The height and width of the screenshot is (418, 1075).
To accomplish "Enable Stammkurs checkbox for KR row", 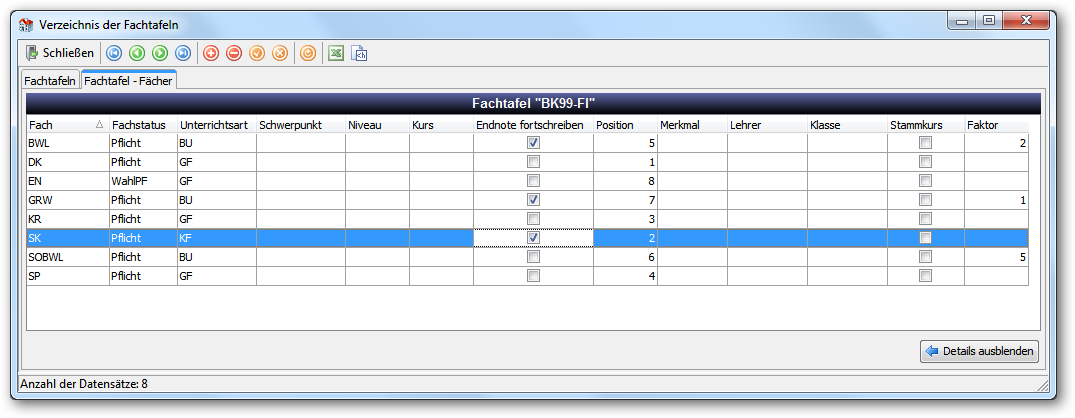I will (x=926, y=219).
